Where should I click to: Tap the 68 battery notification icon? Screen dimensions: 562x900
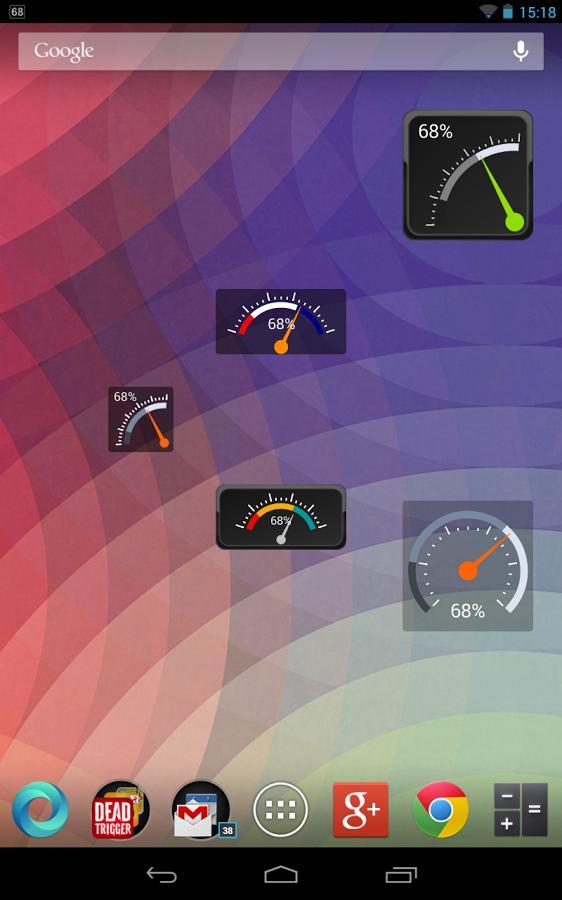click(x=17, y=11)
